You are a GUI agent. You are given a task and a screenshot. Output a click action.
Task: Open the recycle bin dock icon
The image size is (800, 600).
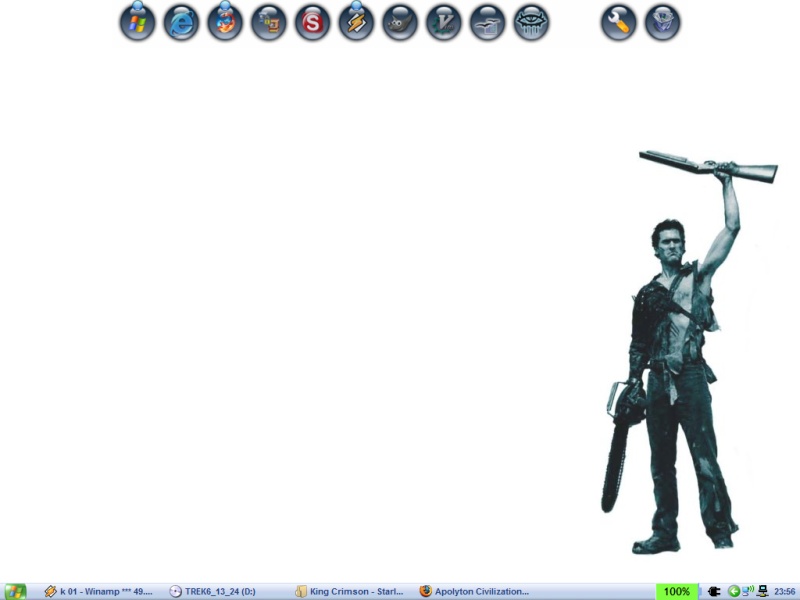coord(662,23)
